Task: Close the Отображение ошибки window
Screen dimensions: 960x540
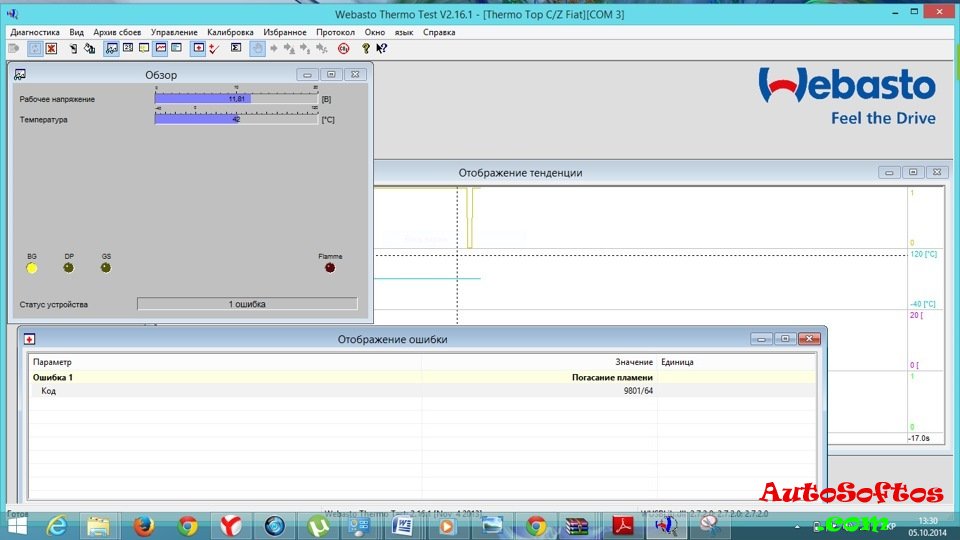Action: pos(809,339)
